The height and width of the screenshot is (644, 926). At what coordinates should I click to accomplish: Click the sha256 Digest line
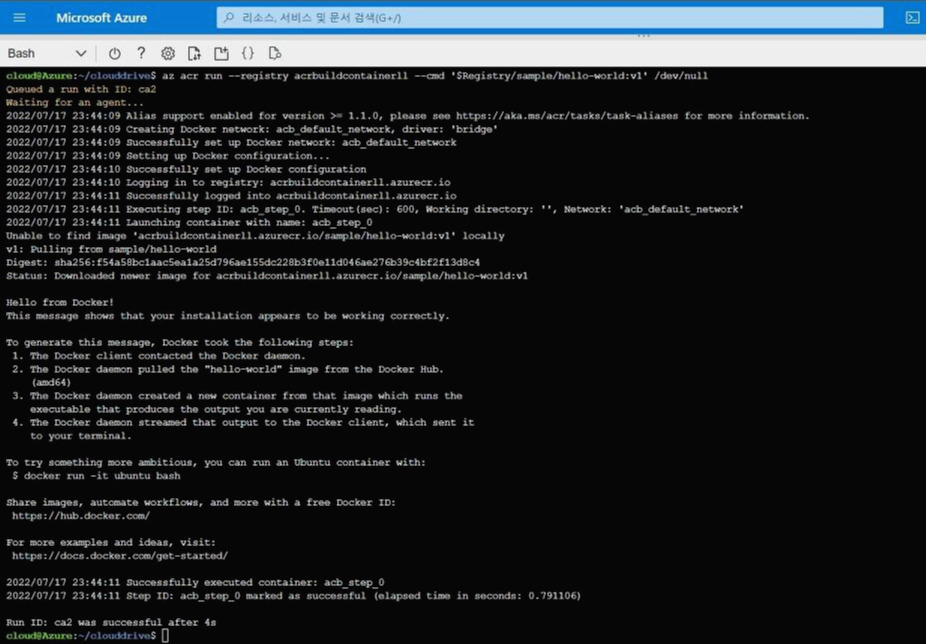[243, 262]
